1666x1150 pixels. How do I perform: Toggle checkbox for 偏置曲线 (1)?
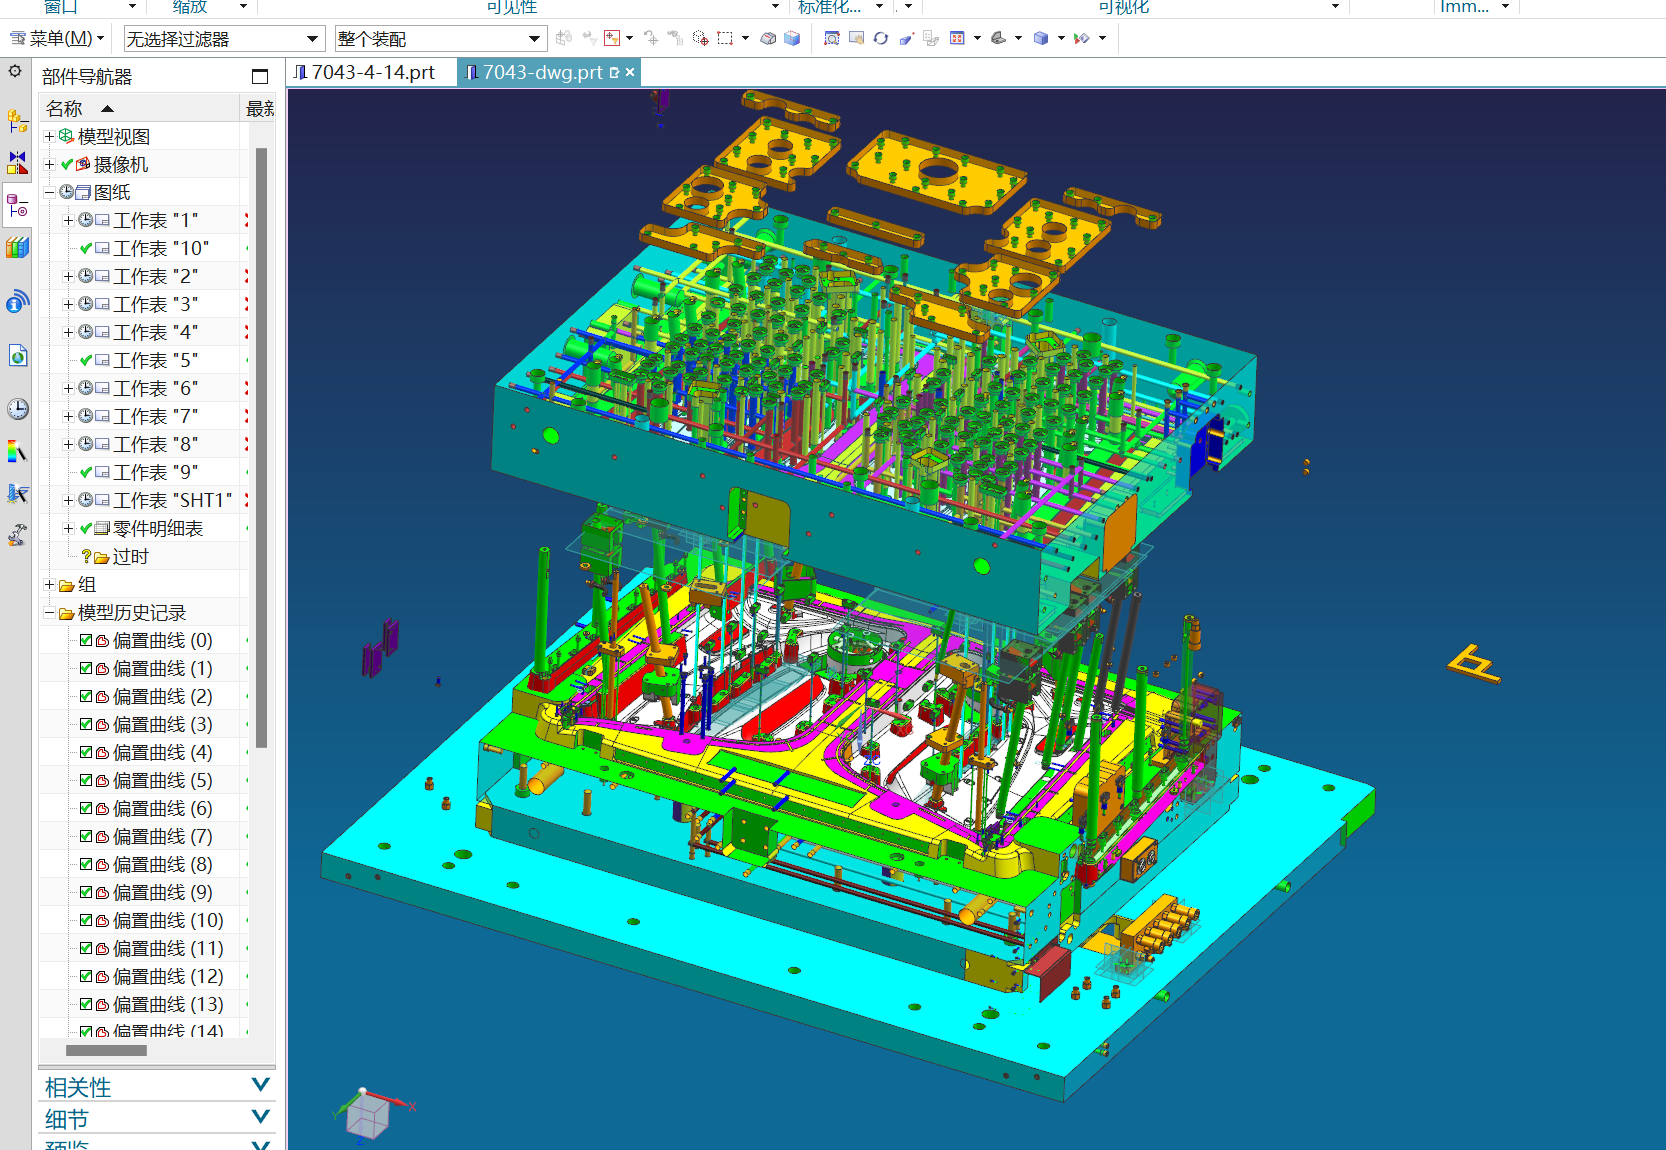tap(86, 668)
